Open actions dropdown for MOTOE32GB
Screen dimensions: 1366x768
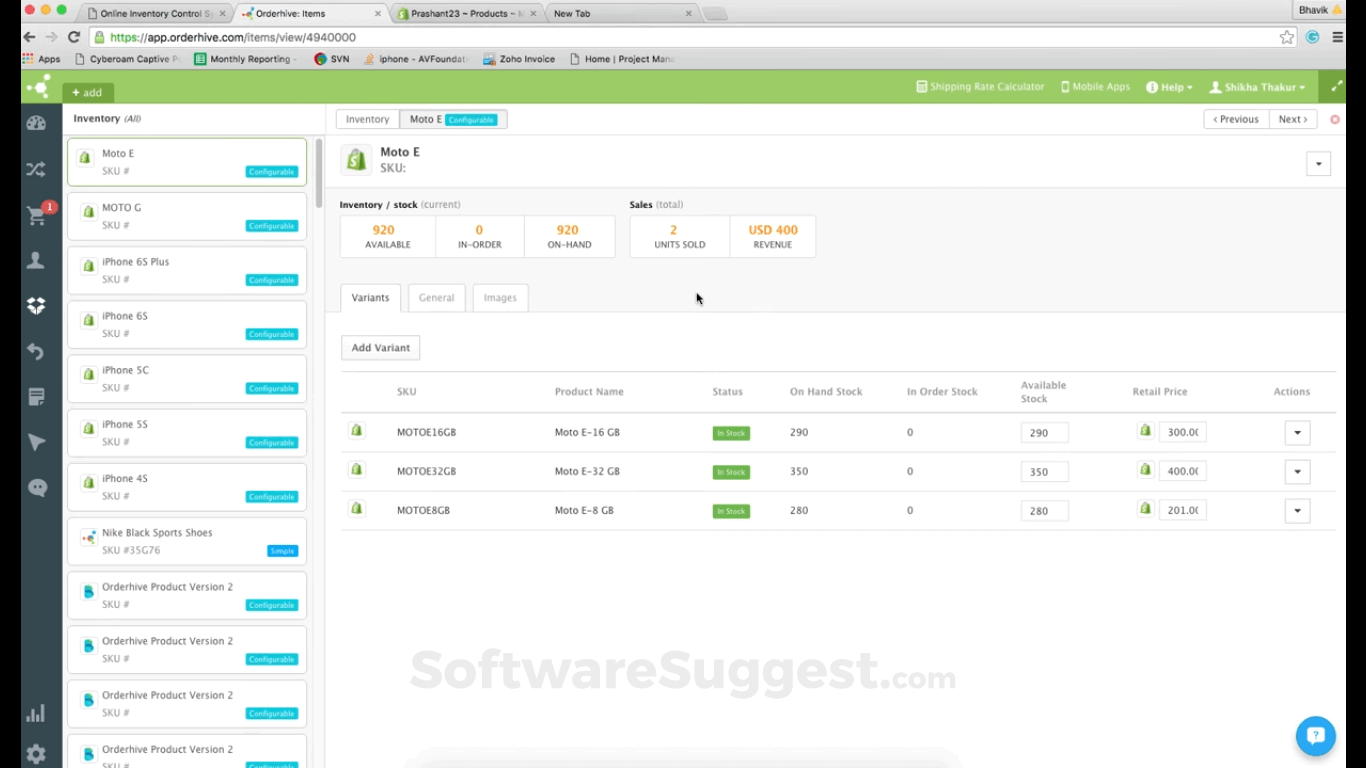tap(1297, 472)
